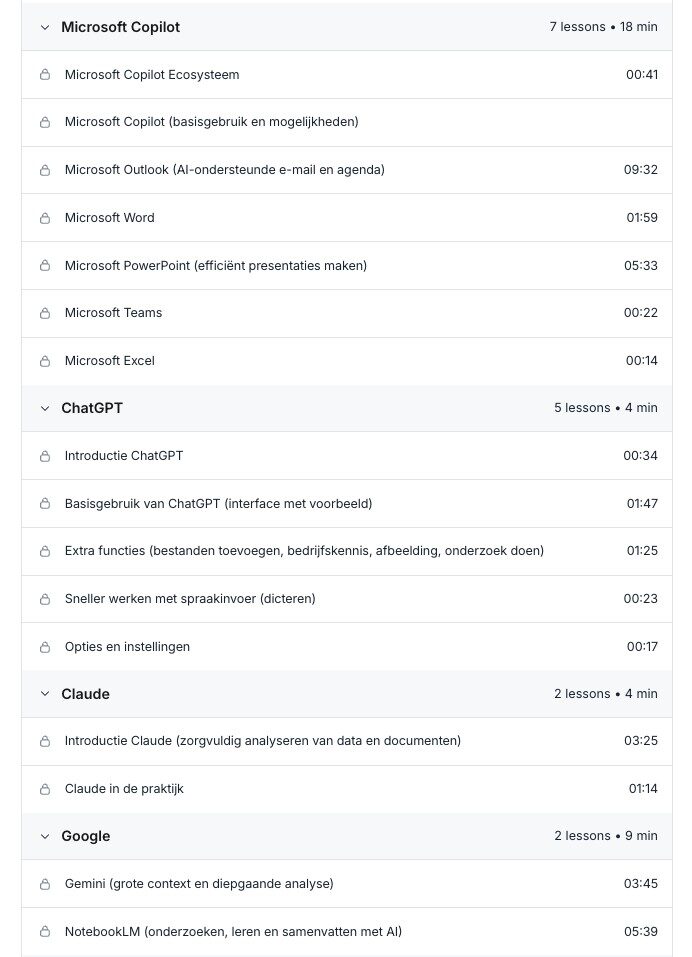Click lock icon beside Microsoft Teams lesson

tap(45, 313)
